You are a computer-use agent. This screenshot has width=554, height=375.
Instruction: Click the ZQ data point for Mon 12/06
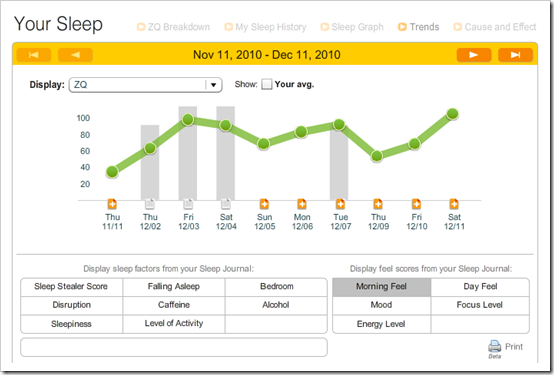tap(301, 132)
